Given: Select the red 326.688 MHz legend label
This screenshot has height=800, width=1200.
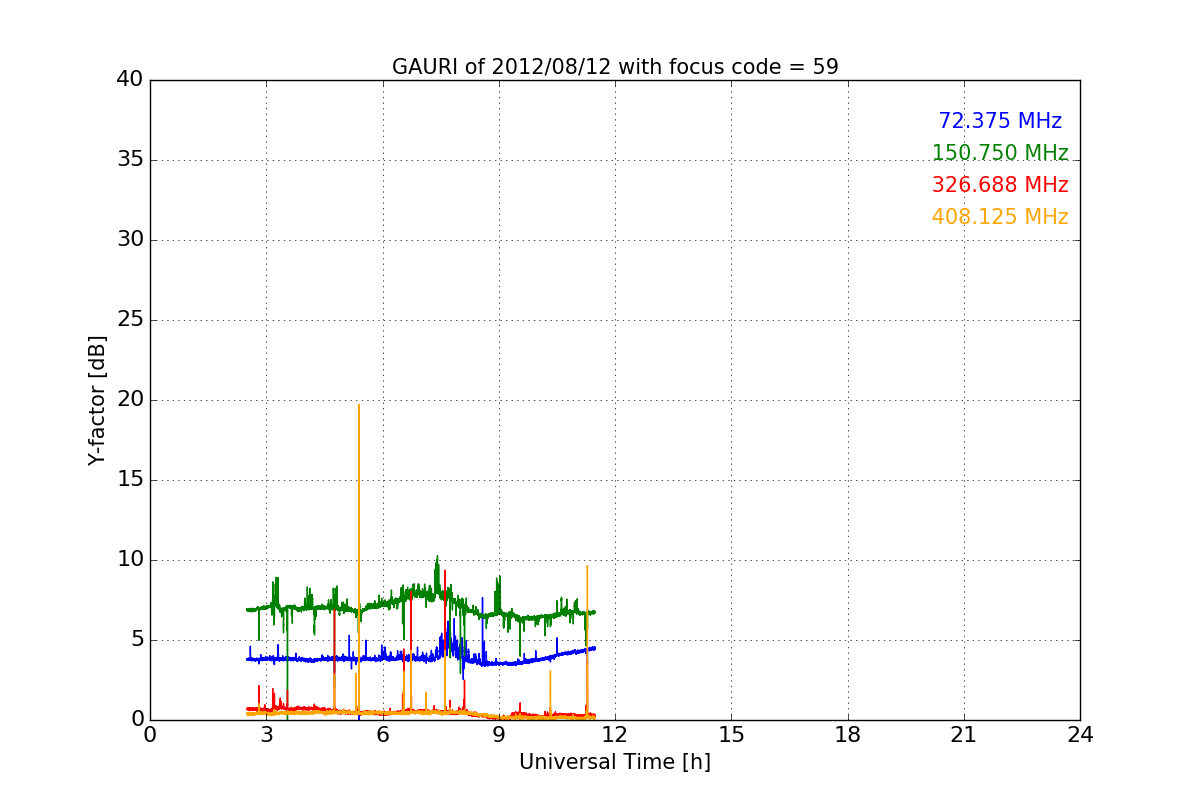Looking at the screenshot, I should click(x=1000, y=186).
